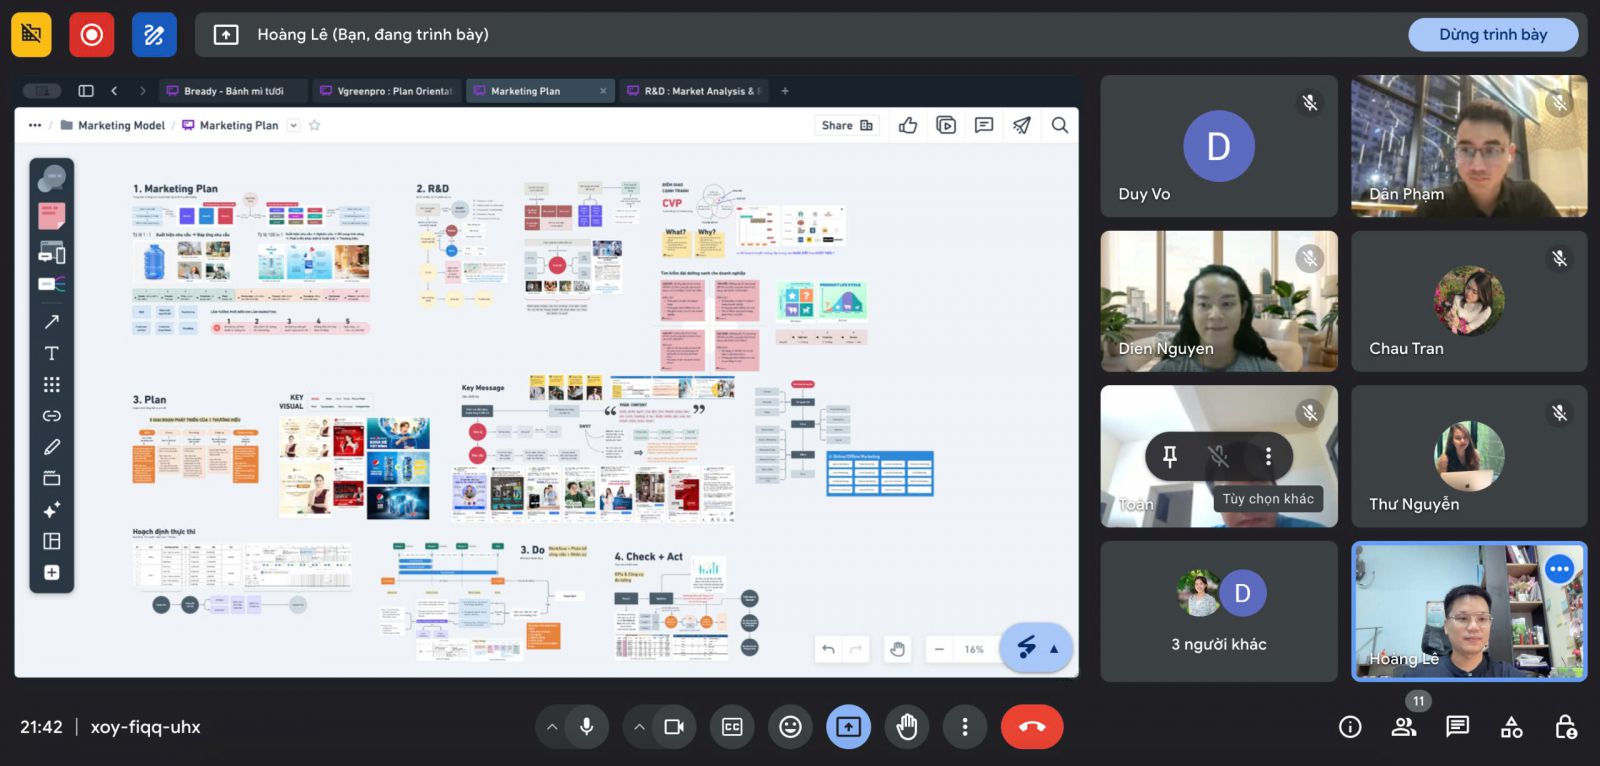Screen dimensions: 1600x766
Task: Open the blue annotation pen tool
Action: point(154,35)
